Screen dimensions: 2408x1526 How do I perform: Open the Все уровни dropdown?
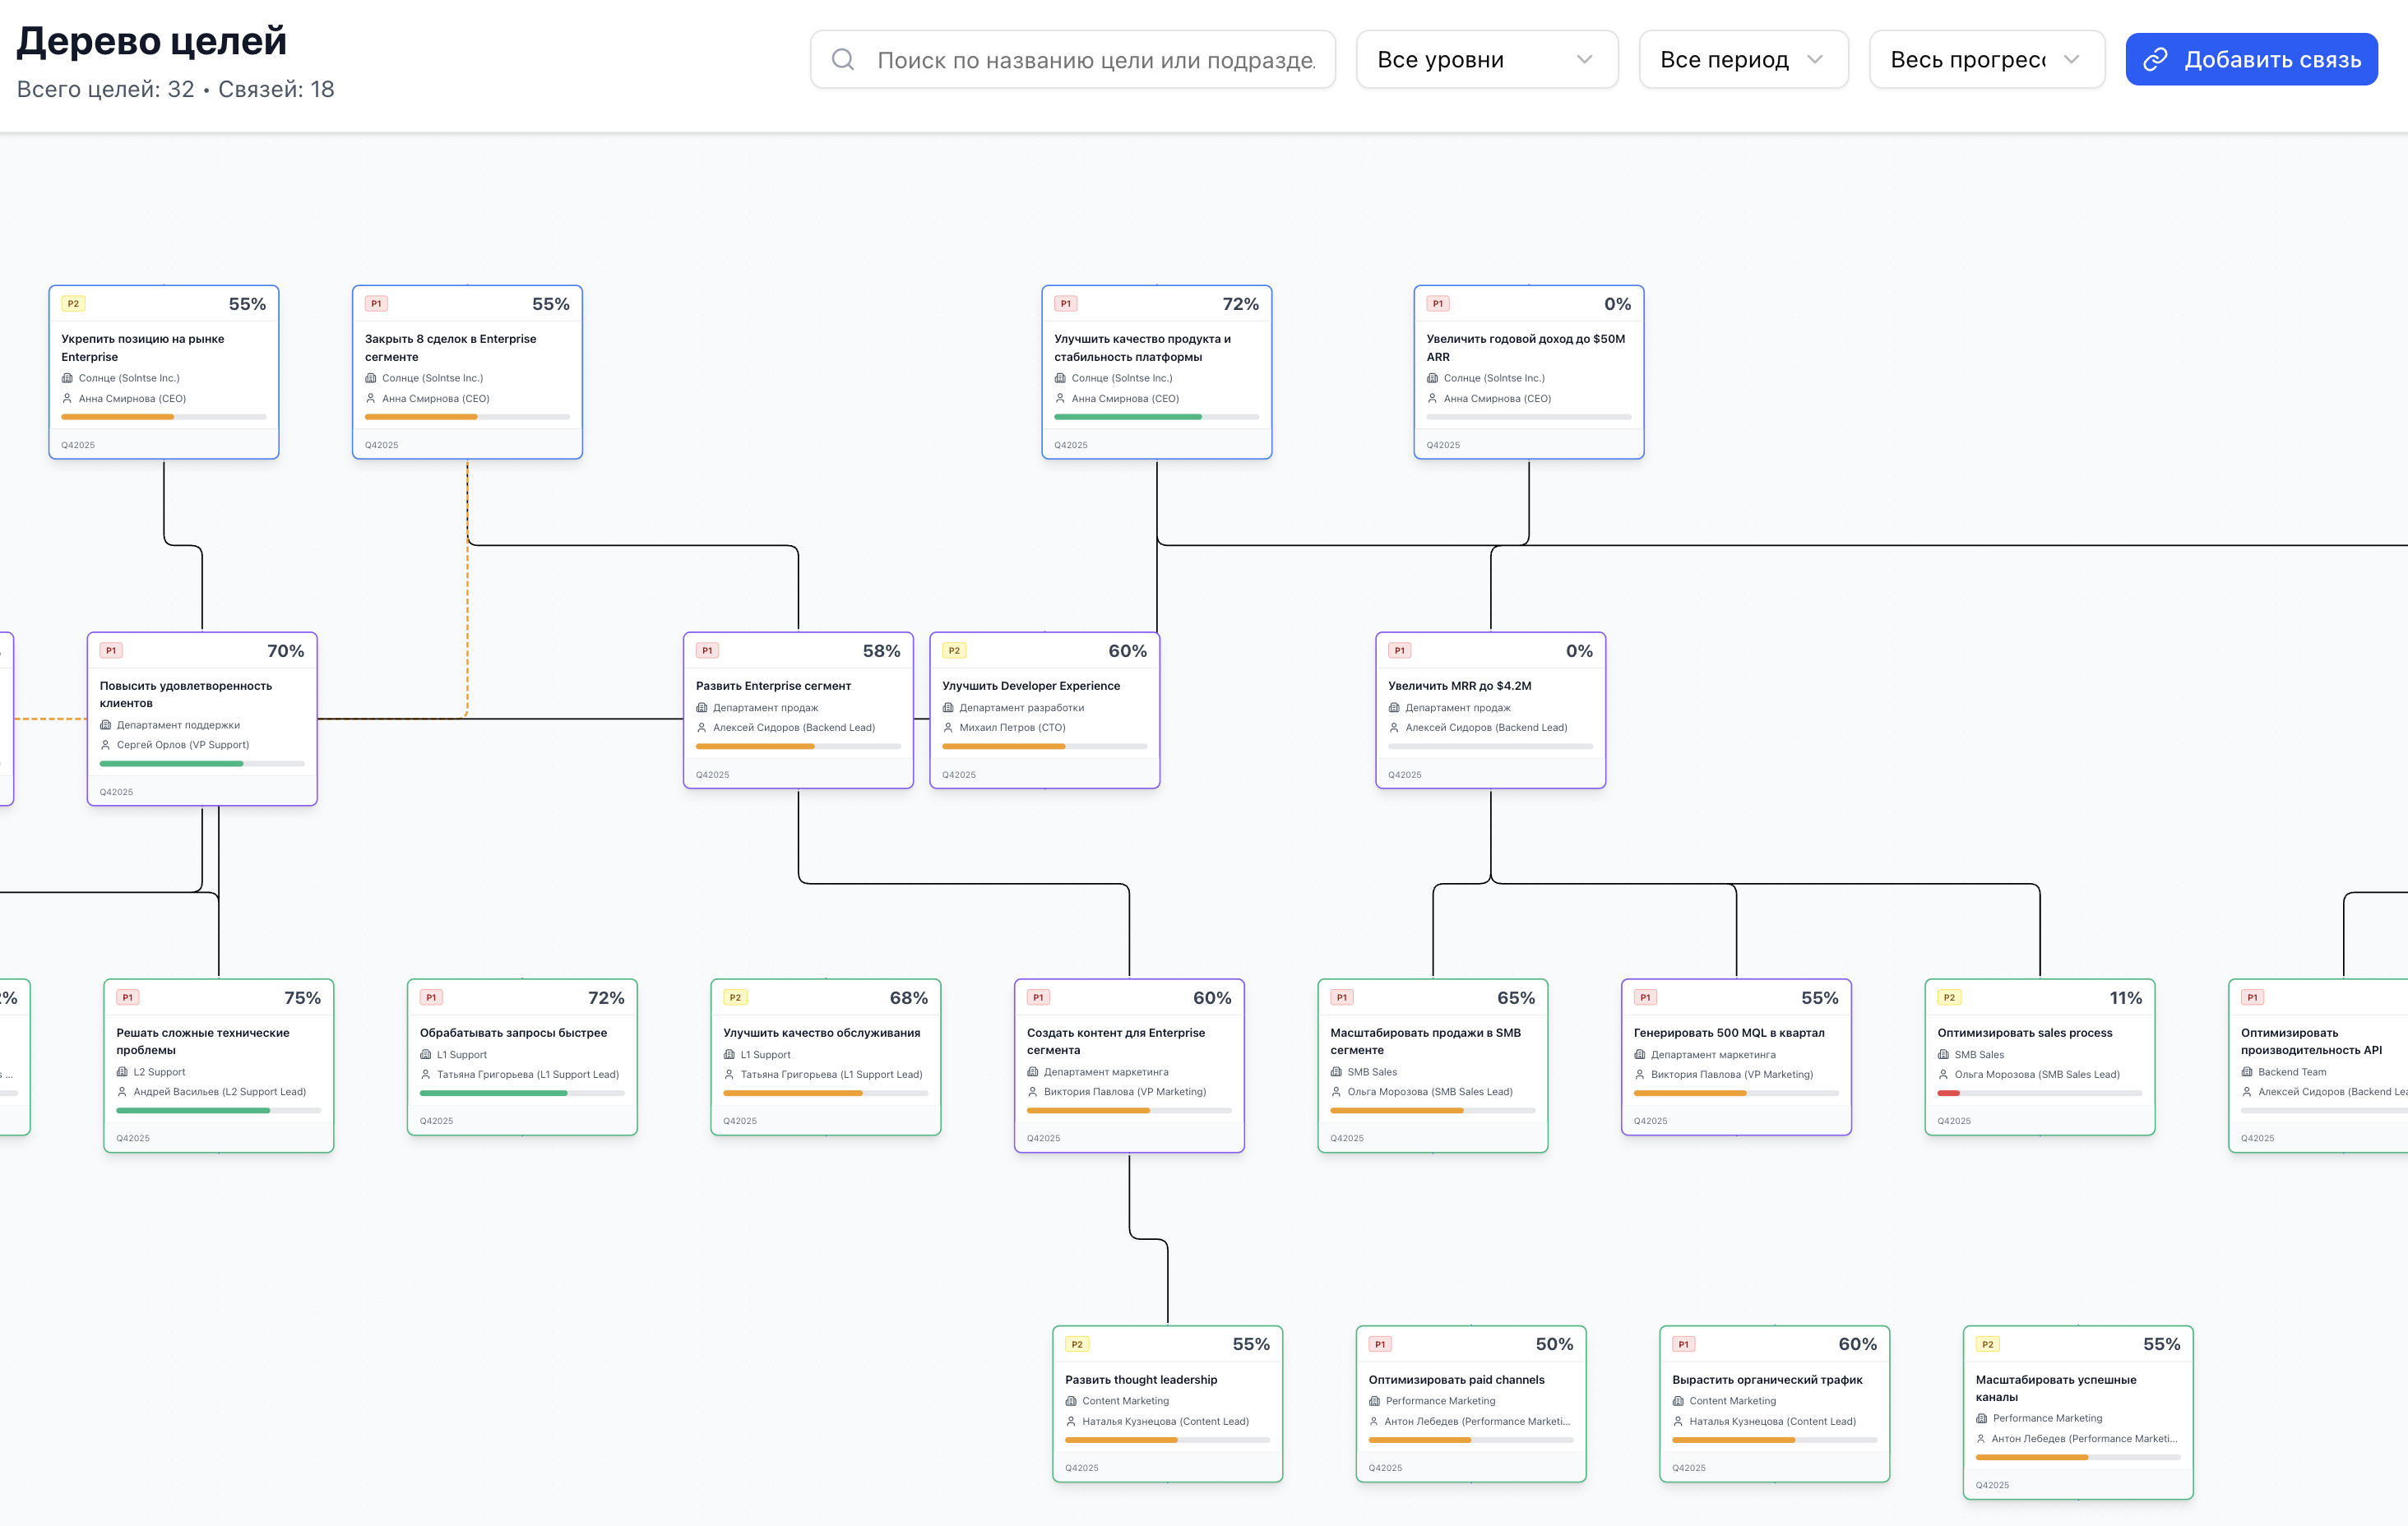[1486, 60]
